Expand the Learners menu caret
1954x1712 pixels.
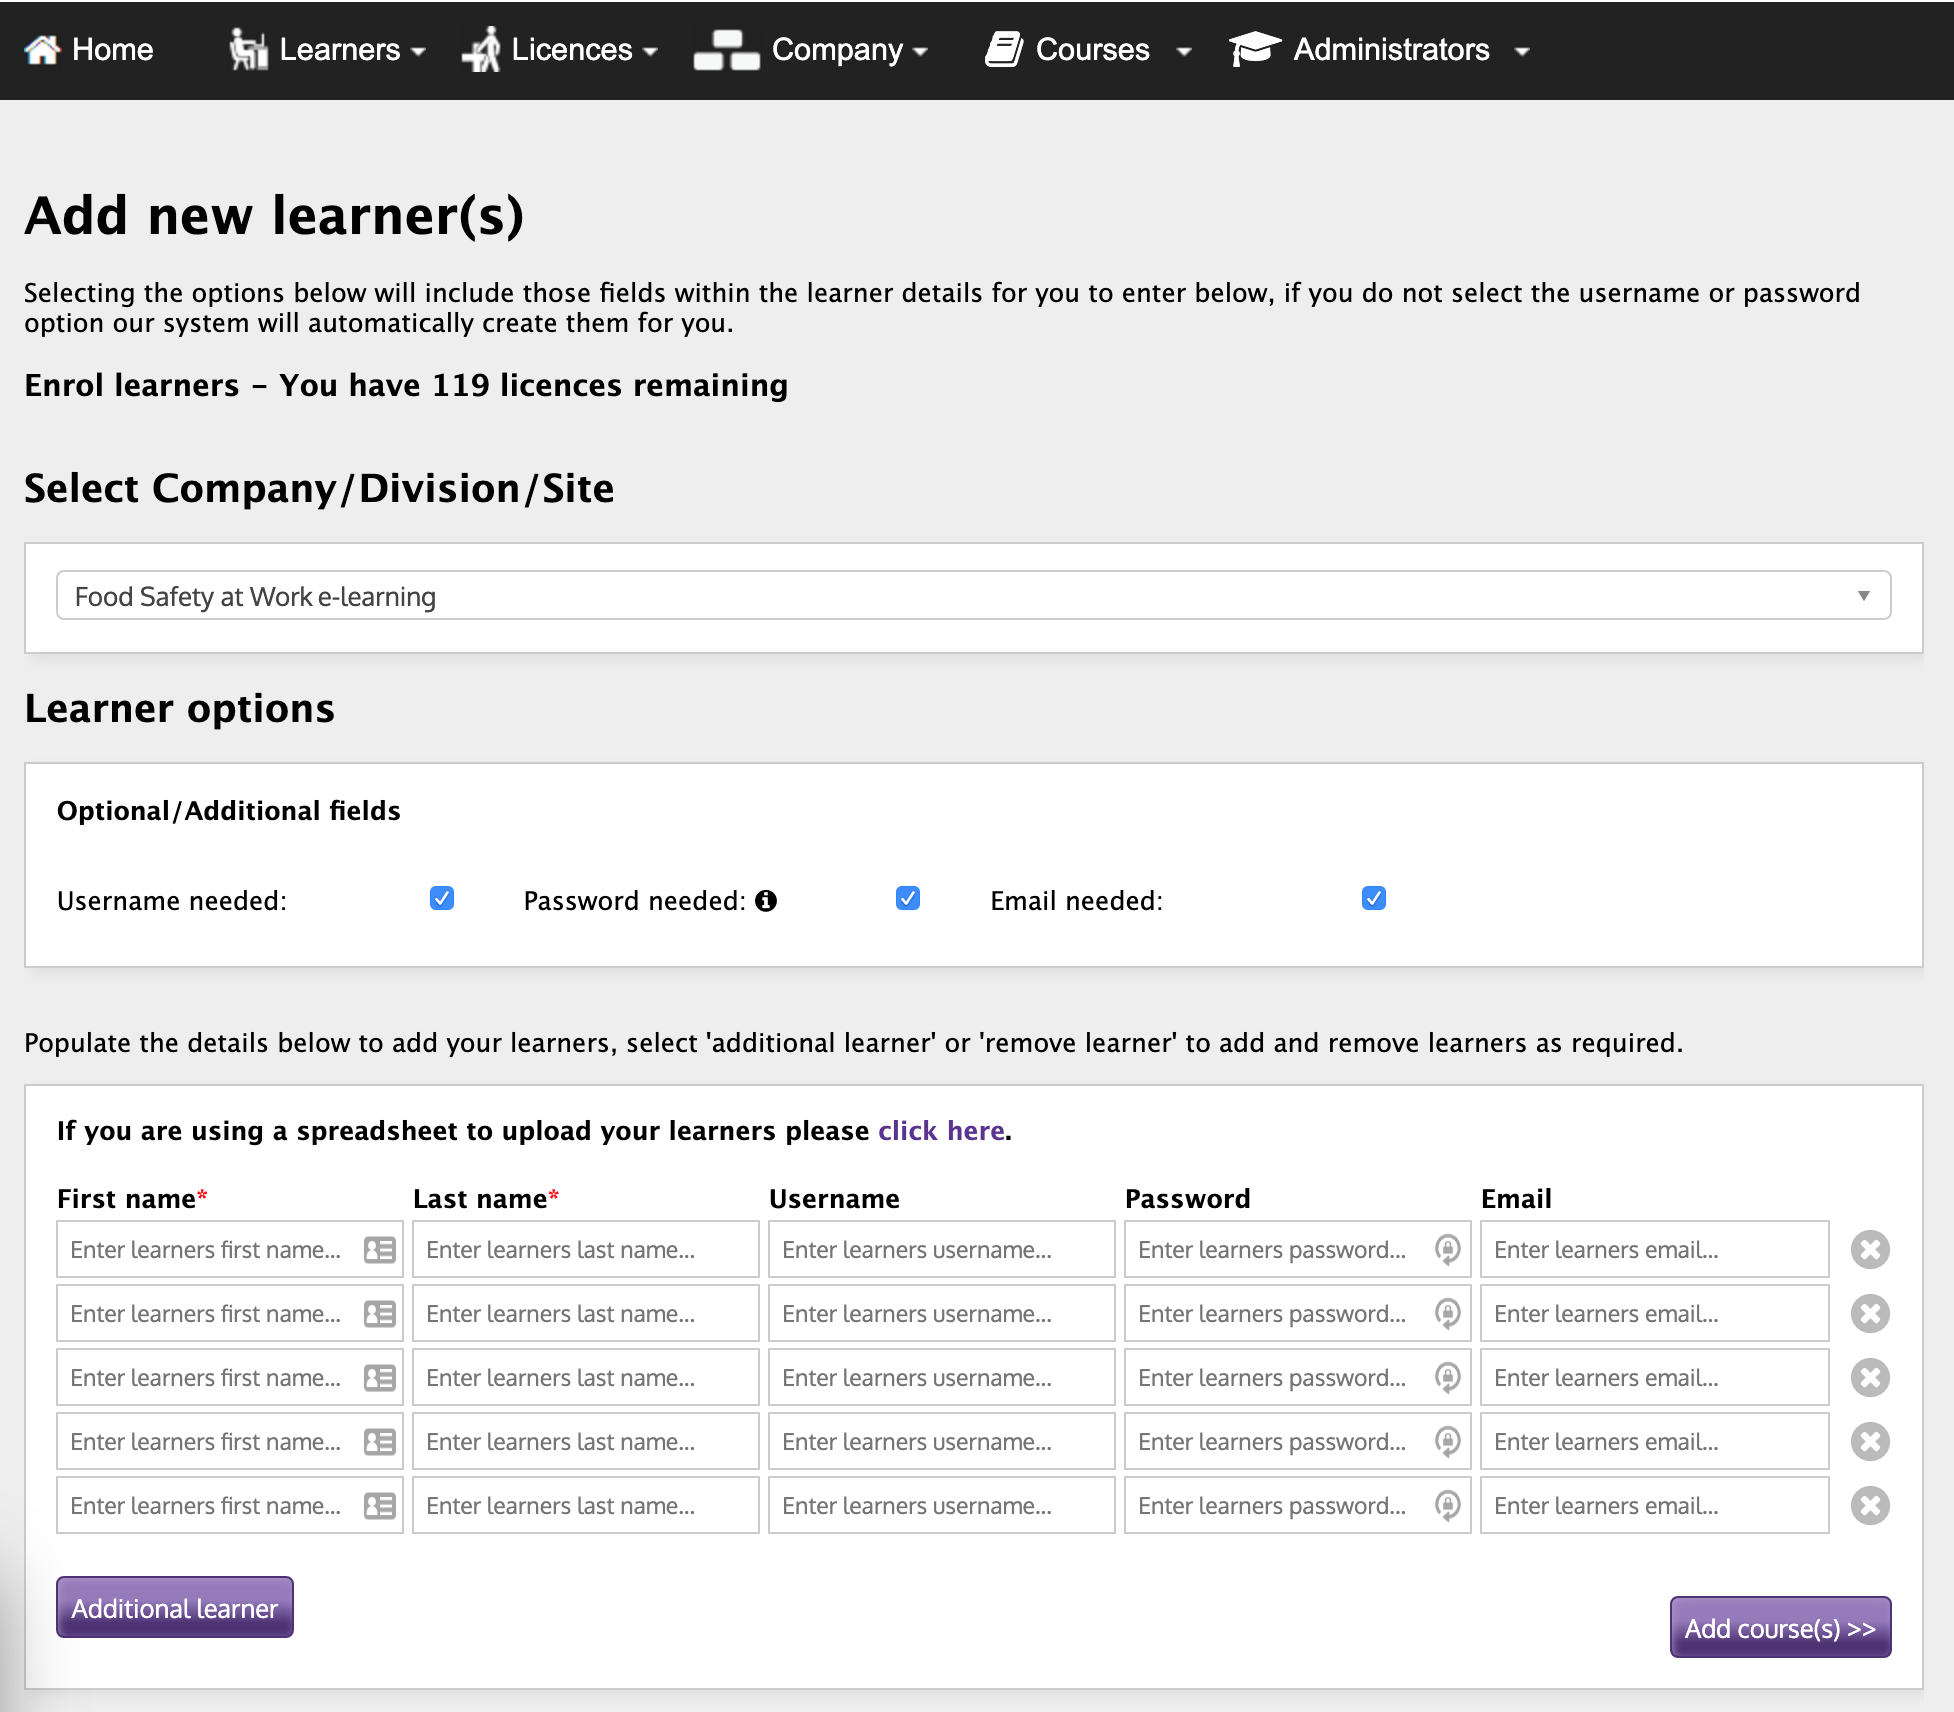point(418,52)
